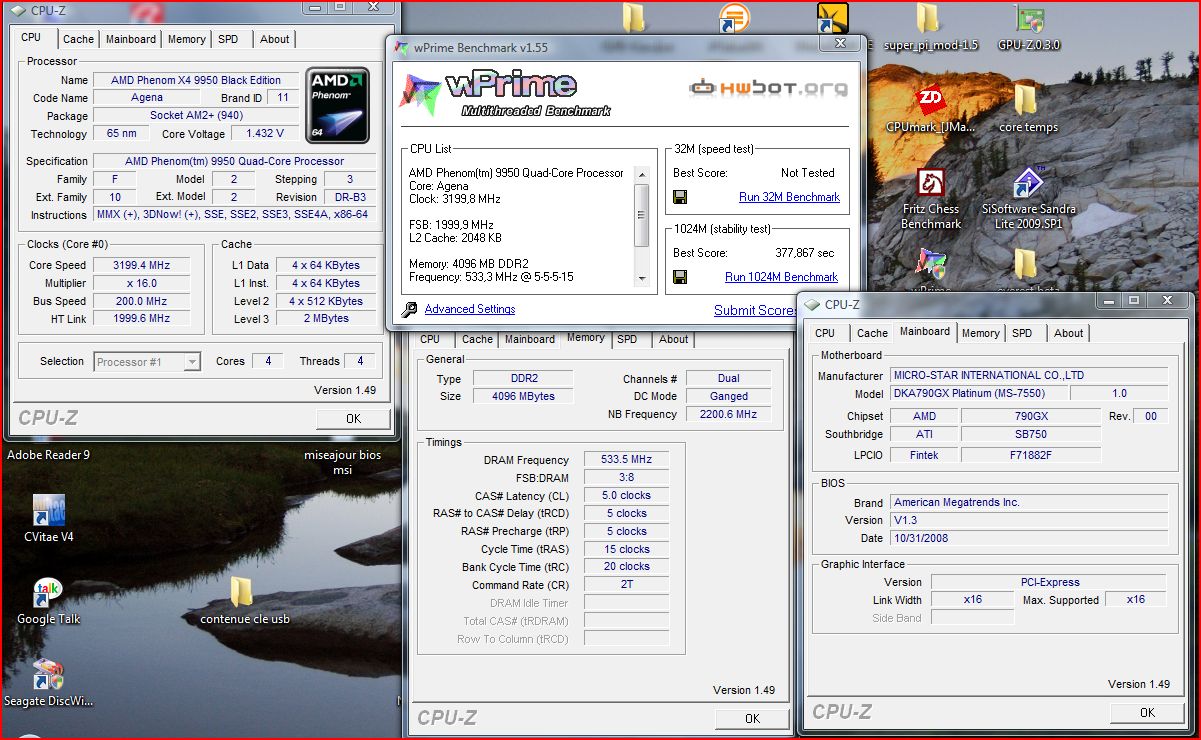The width and height of the screenshot is (1201, 740).
Task: Click the CPU List scrollbar up arrow
Action: [x=642, y=175]
